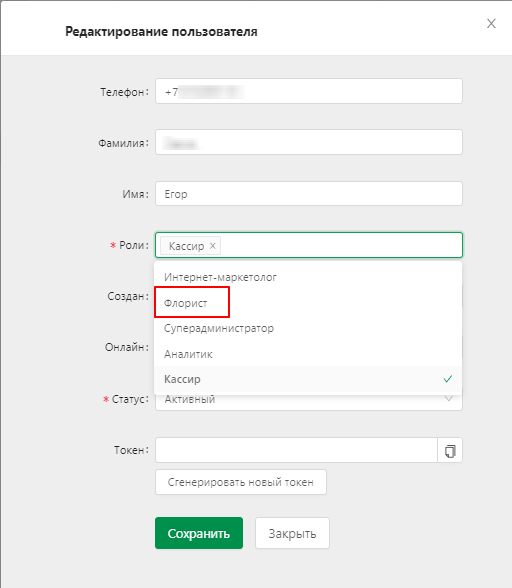Click the Закрыть button
Image resolution: width=512 pixels, height=588 pixels.
click(292, 533)
